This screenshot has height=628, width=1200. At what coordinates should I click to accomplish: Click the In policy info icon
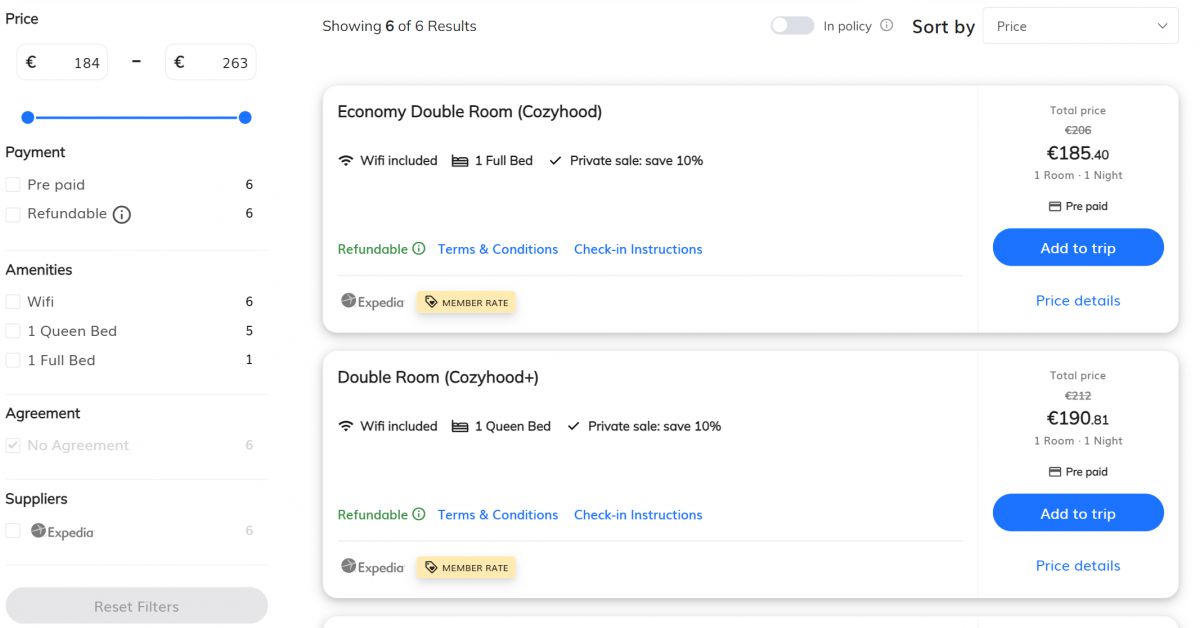click(x=886, y=26)
